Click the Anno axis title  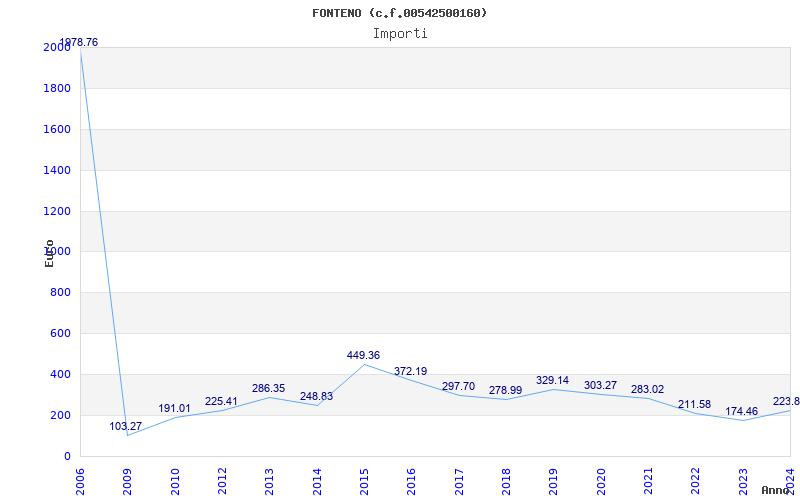pos(774,490)
